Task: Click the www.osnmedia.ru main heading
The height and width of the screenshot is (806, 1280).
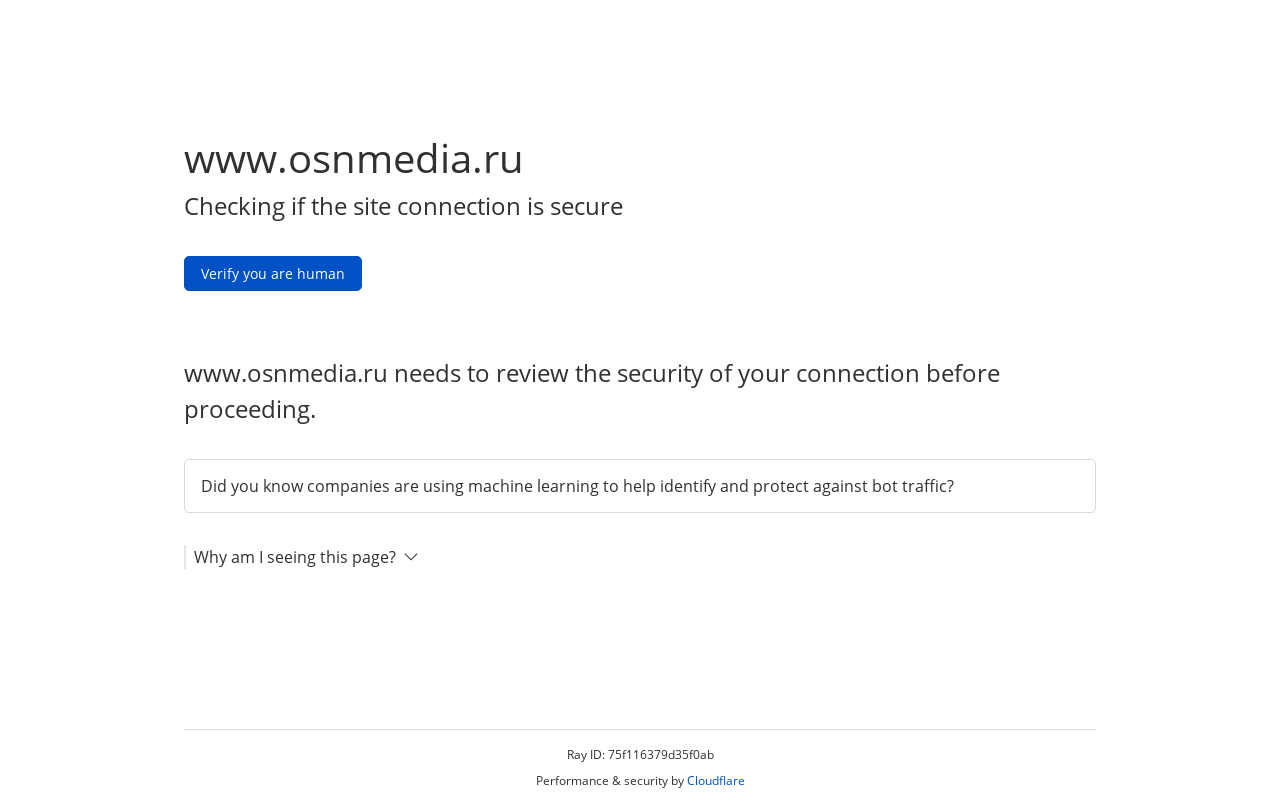Action: coord(353,159)
